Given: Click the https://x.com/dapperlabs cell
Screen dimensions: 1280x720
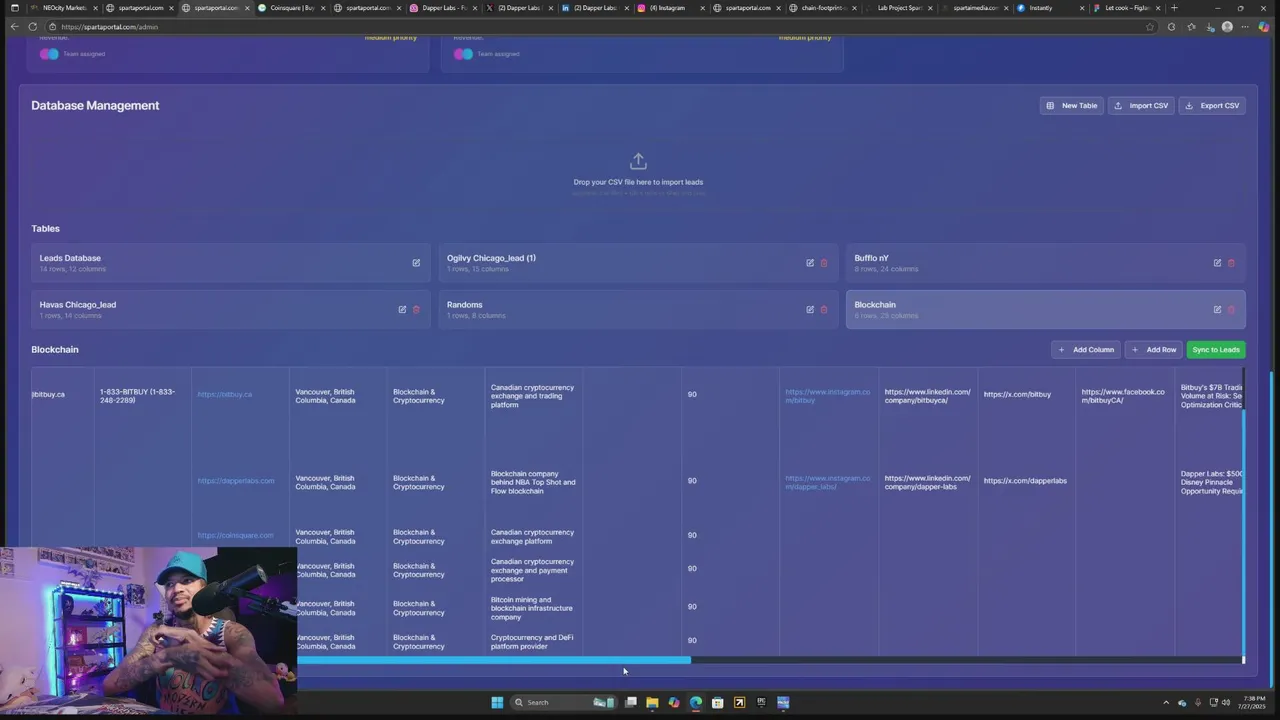Looking at the screenshot, I should pos(1025,481).
